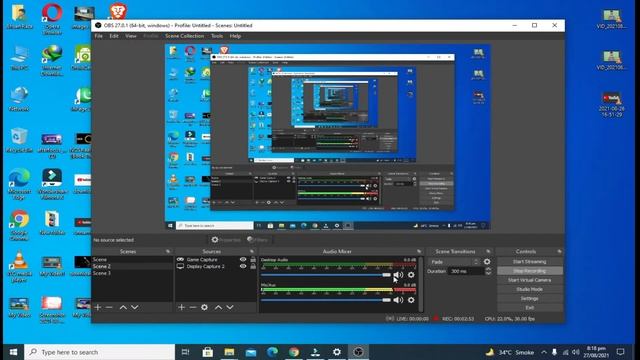The height and width of the screenshot is (360, 640).
Task: Open the VLC media player desktop icon
Action: 19,266
